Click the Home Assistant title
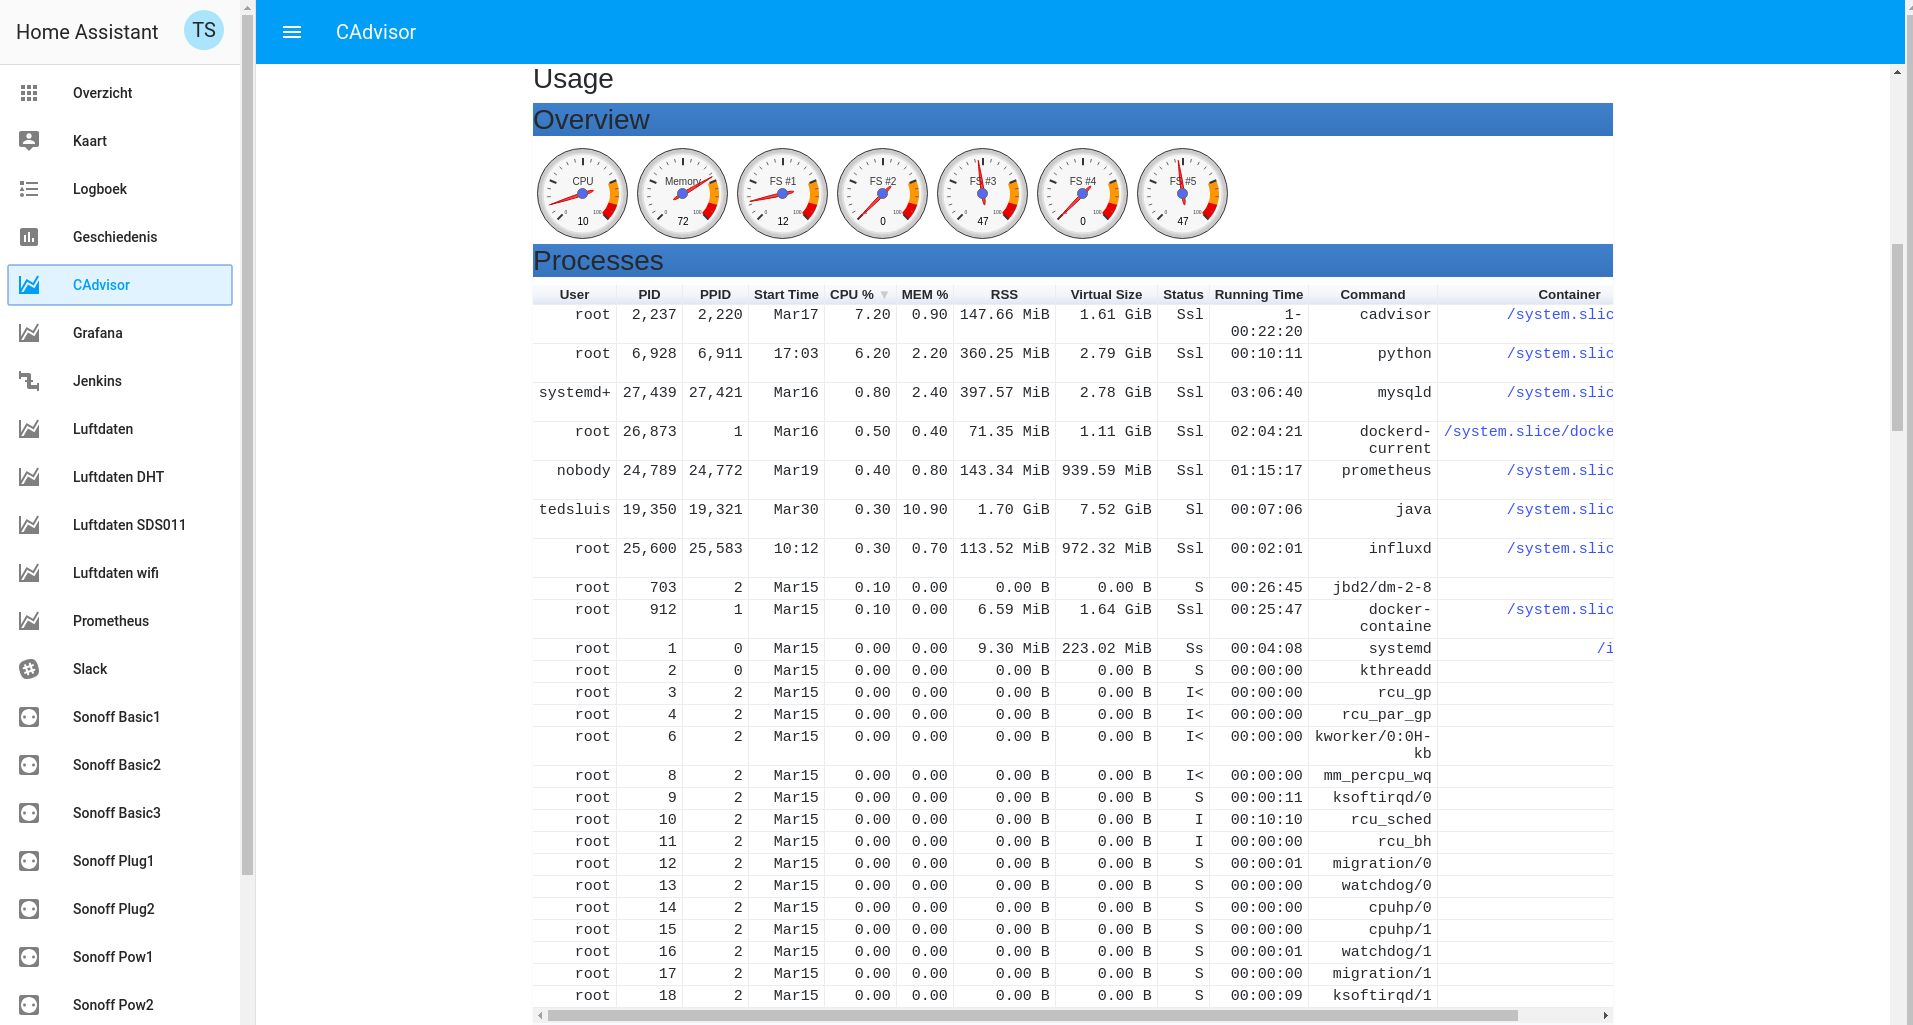Screen dimensions: 1913x1025 [87, 32]
